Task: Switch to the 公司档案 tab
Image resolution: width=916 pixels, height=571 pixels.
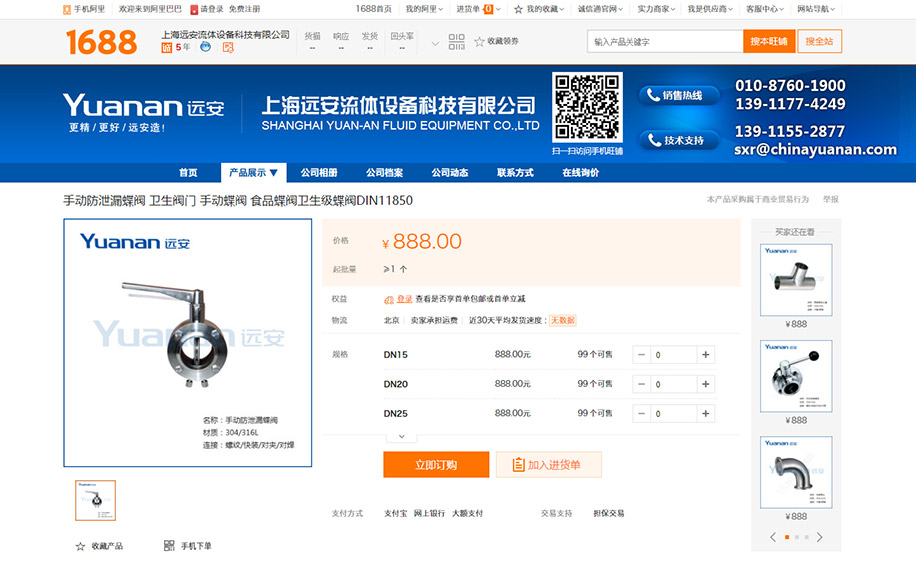Action: pyautogui.click(x=384, y=172)
